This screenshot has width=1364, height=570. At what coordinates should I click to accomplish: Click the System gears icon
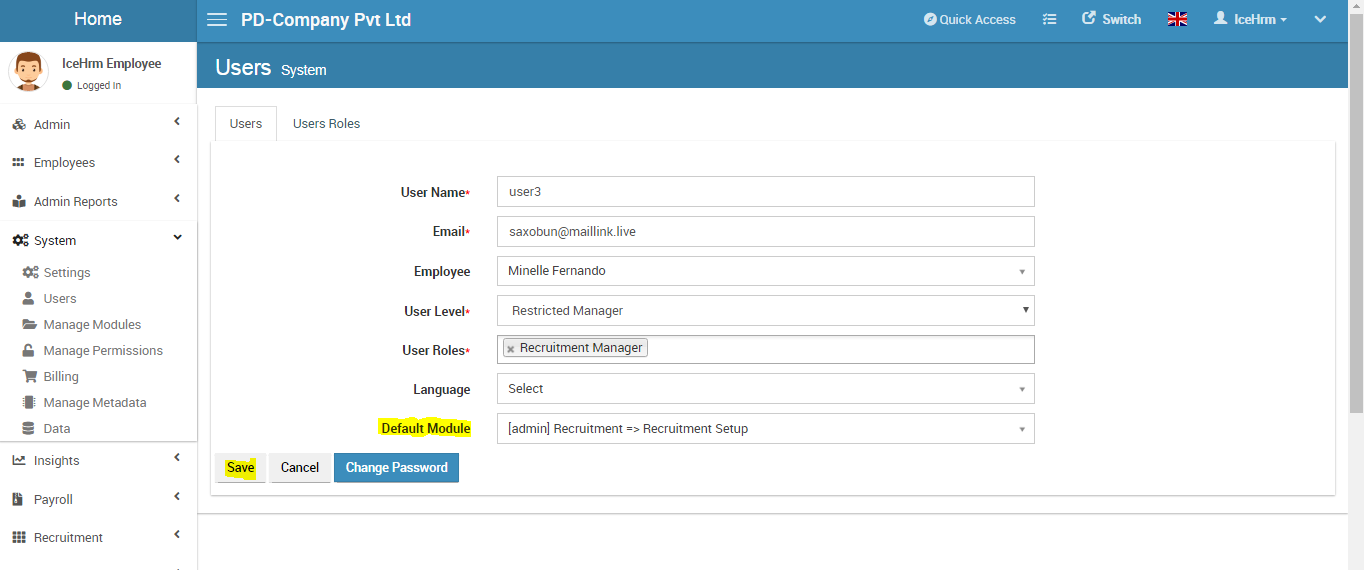tap(20, 240)
